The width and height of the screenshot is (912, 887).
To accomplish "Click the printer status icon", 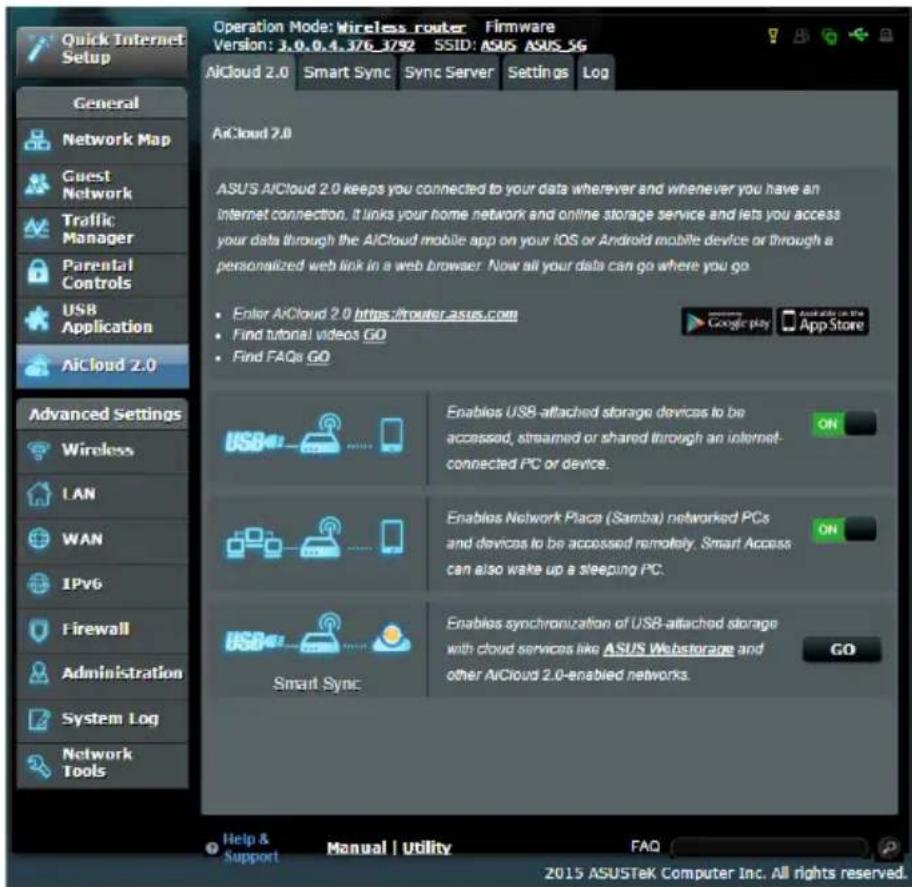I will [886, 36].
